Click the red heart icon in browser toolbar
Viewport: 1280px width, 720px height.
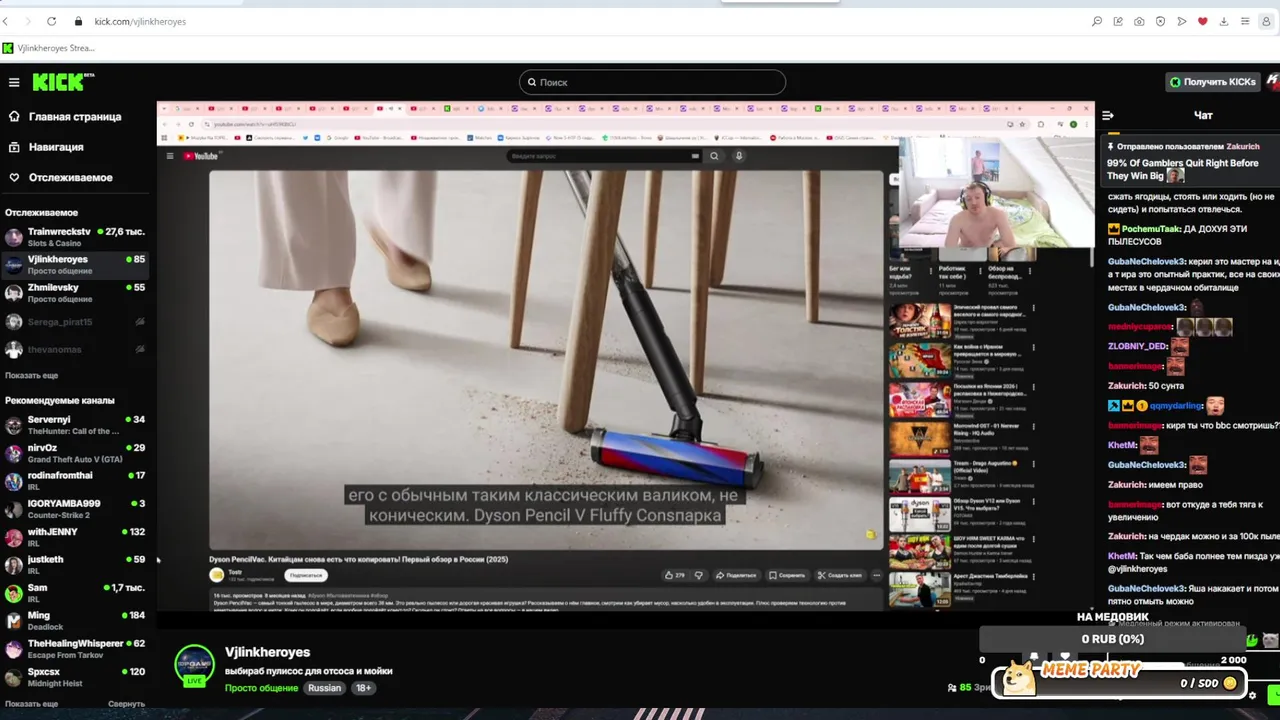coord(1202,21)
